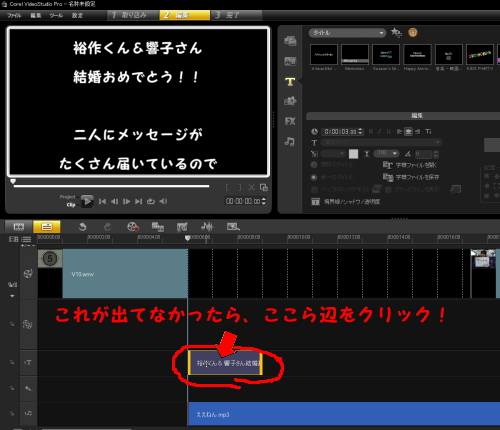
Task: Open border/shadow/transparency settings
Action: (x=345, y=202)
